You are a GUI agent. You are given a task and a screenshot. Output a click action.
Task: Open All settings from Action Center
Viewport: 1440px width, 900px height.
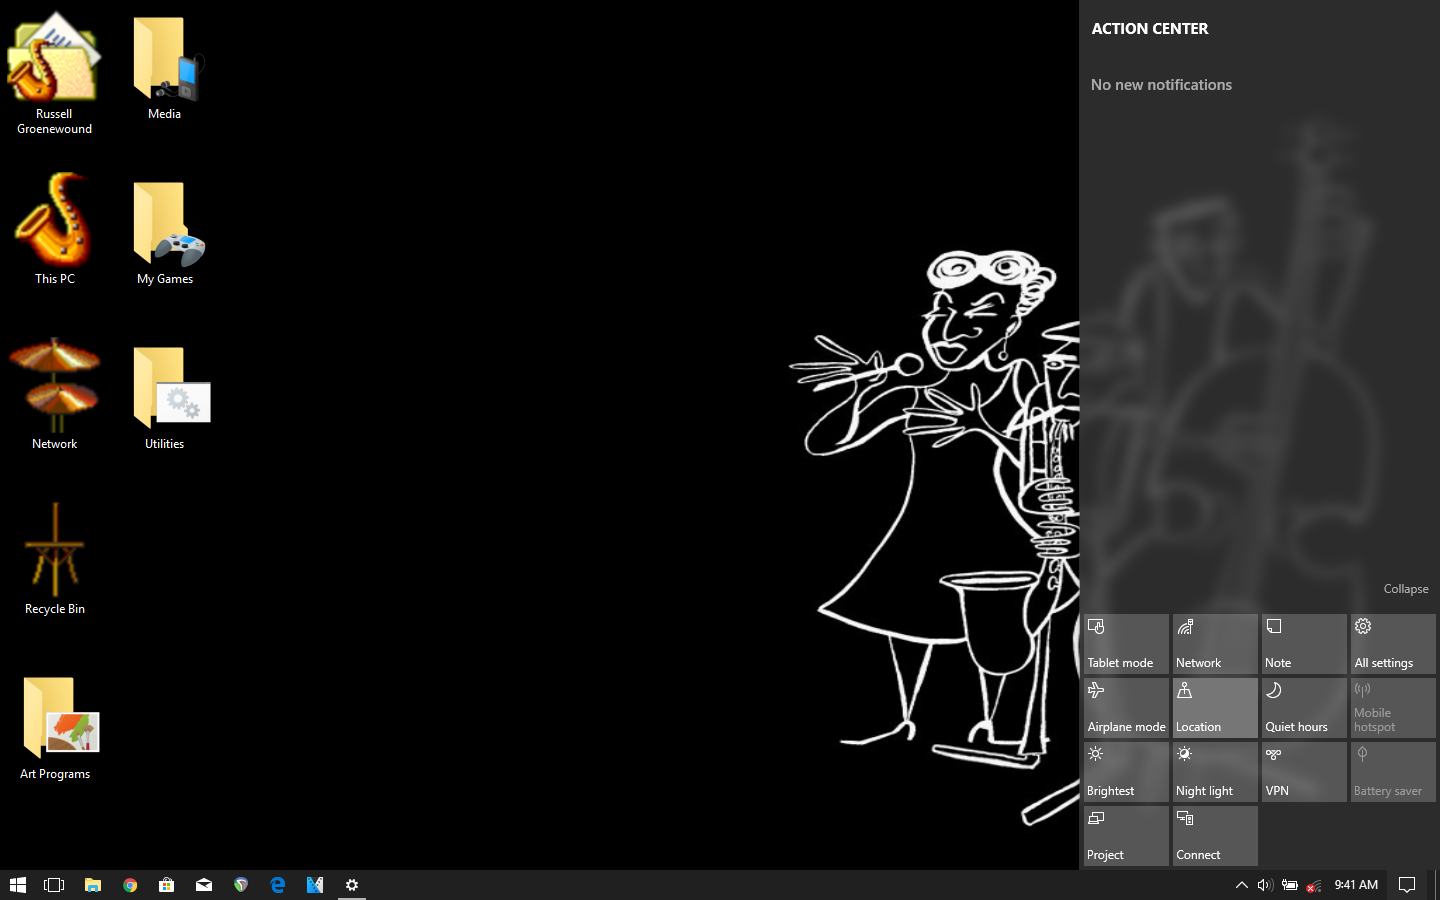[x=1392, y=644]
